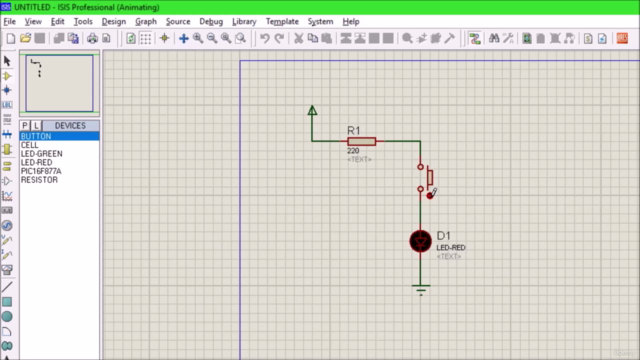Select RESISTOR in the devices list

(59, 180)
